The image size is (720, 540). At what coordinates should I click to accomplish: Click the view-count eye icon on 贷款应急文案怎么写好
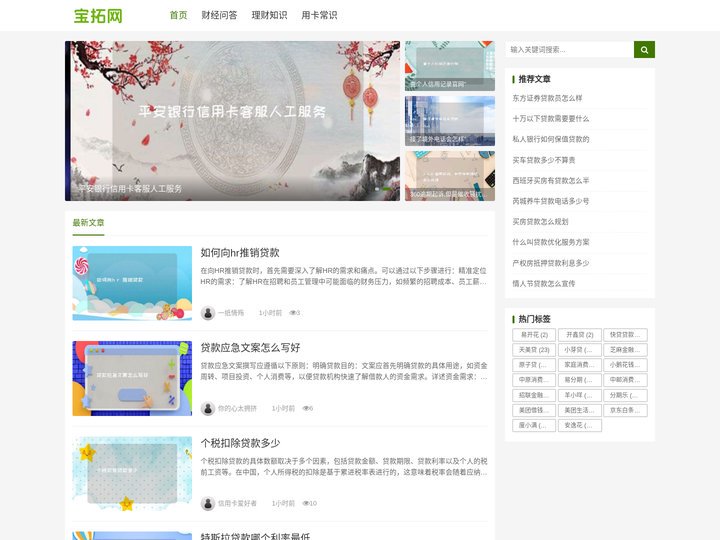tap(305, 408)
